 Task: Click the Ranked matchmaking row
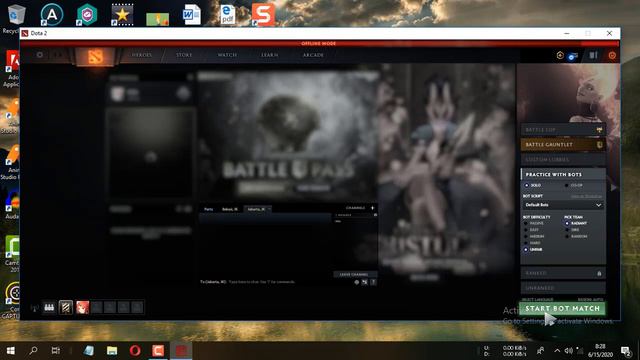(x=563, y=273)
